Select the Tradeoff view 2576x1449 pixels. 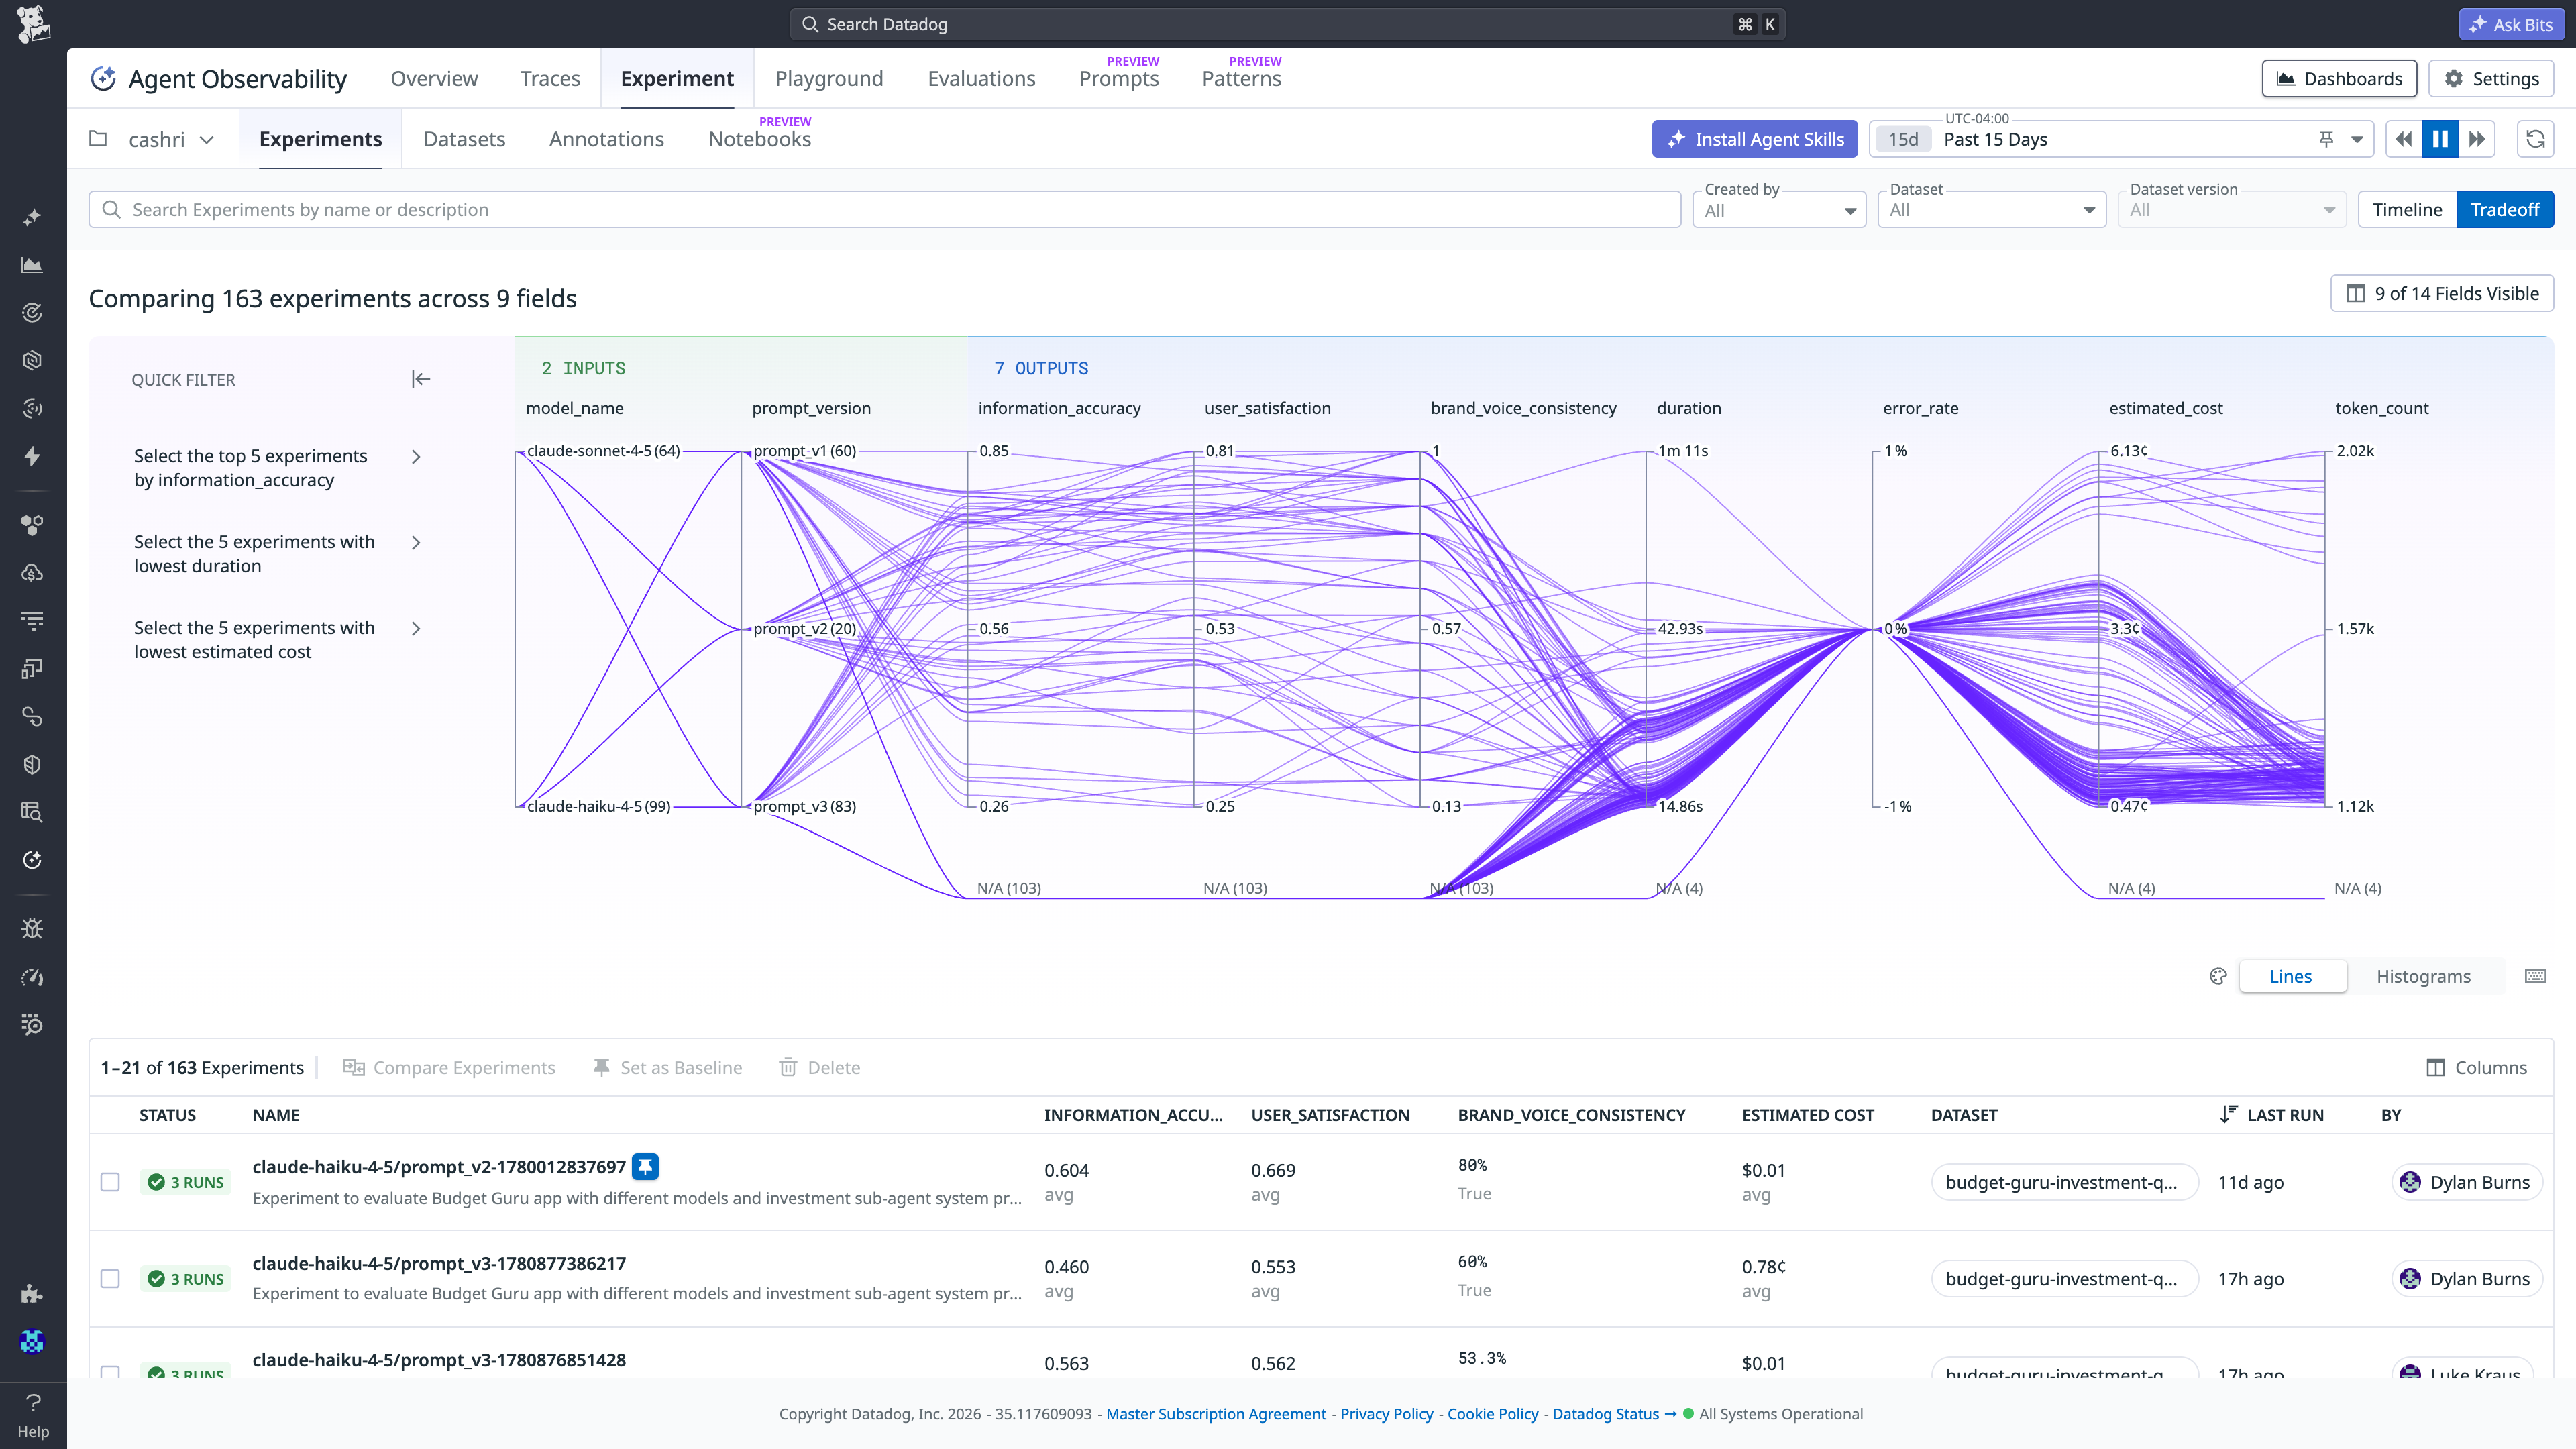(x=2505, y=209)
